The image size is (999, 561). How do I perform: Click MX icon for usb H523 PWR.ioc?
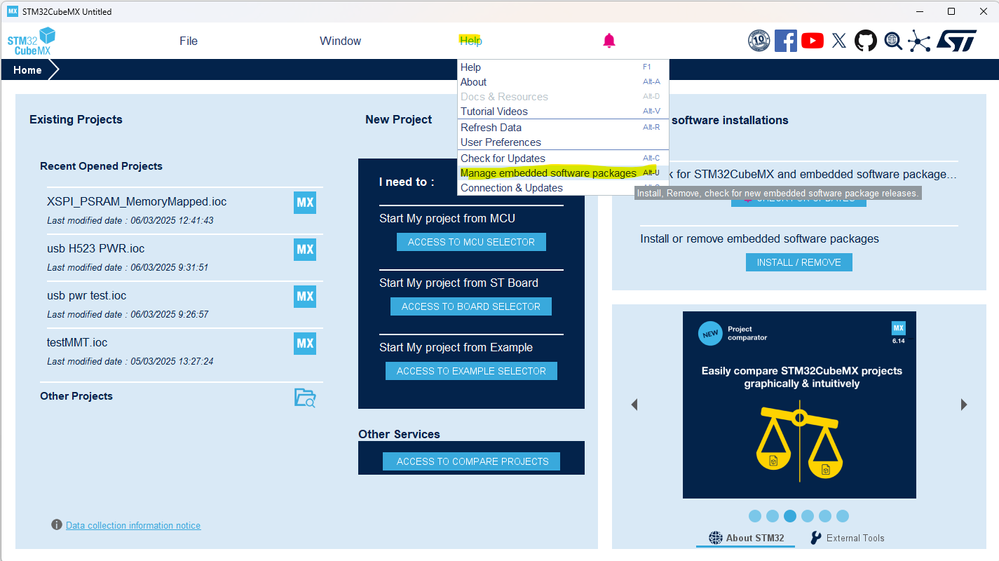305,250
